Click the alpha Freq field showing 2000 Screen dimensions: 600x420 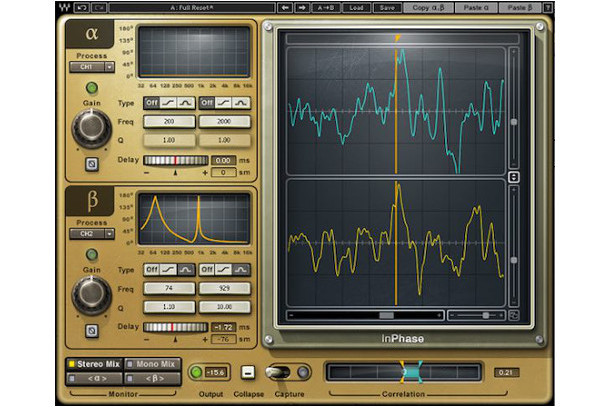pyautogui.click(x=225, y=121)
